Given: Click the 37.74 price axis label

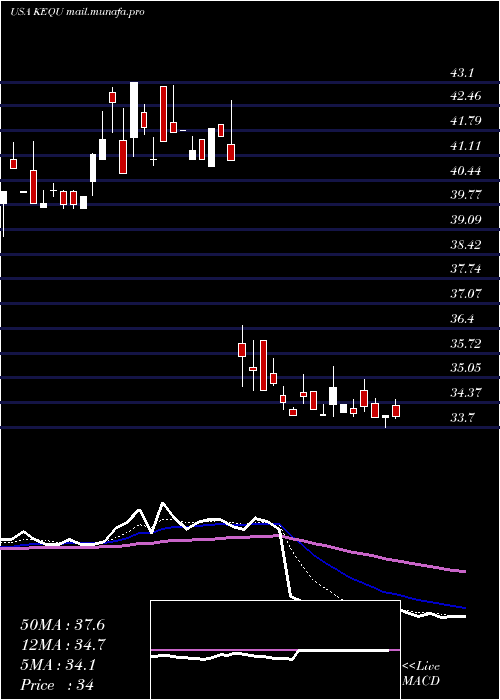Looking at the screenshot, I should pos(466,268).
